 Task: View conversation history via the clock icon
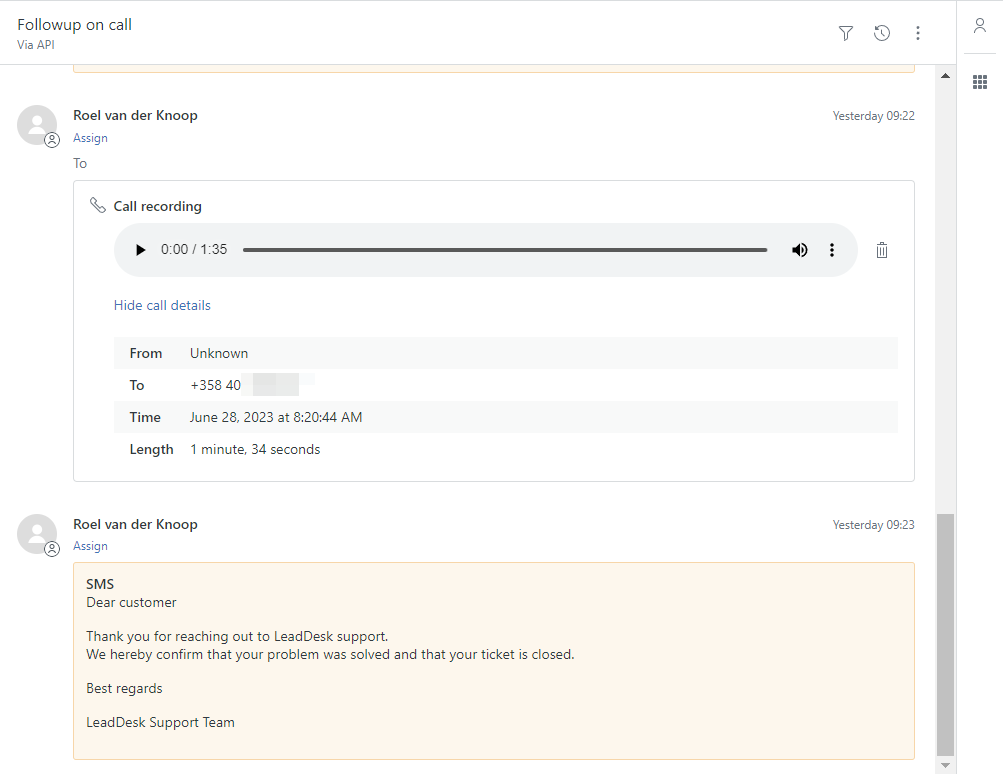point(881,33)
